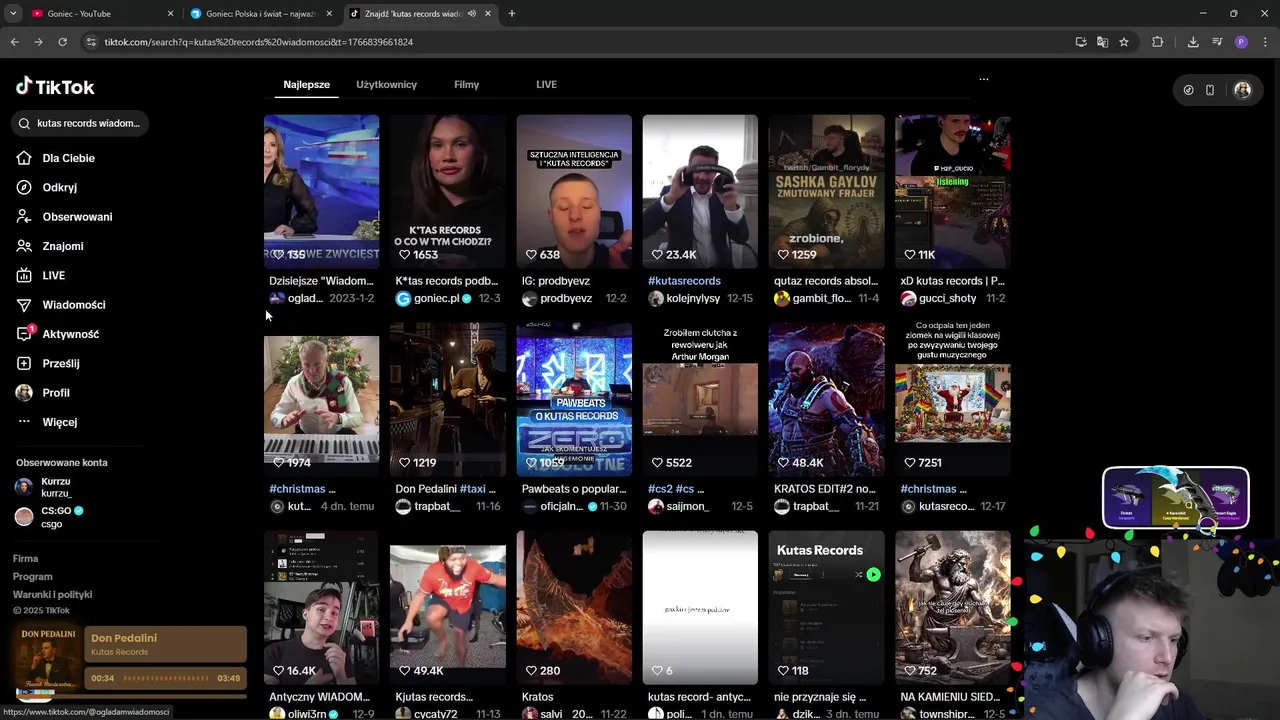Open the browser tab search dropdown
This screenshot has height=720, width=1280.
tap(12, 14)
